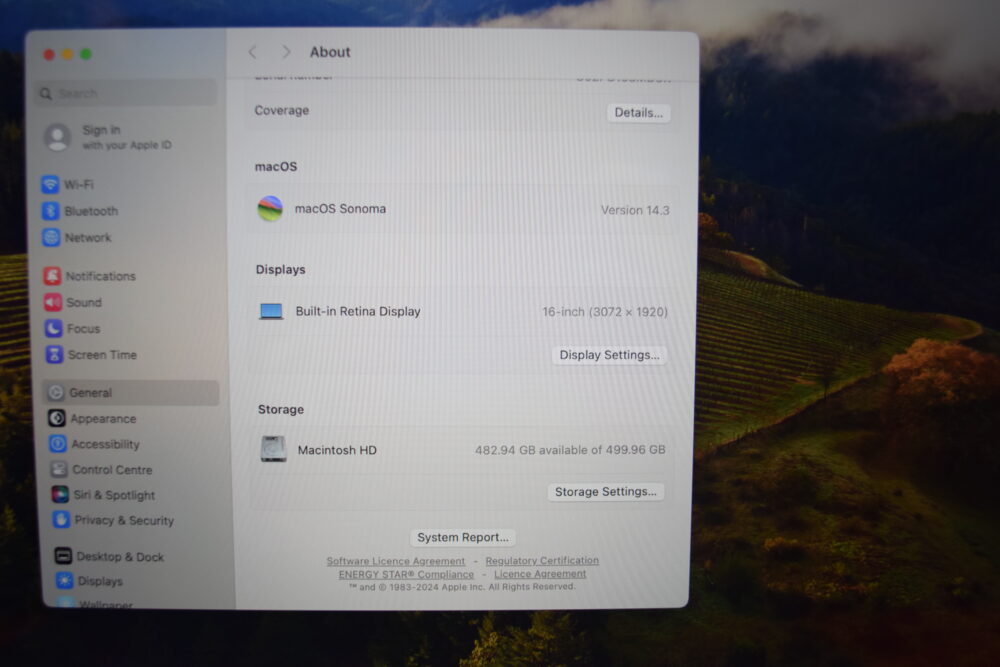Click the Macintosh HD name text
Image resolution: width=1000 pixels, height=667 pixels.
coord(337,450)
